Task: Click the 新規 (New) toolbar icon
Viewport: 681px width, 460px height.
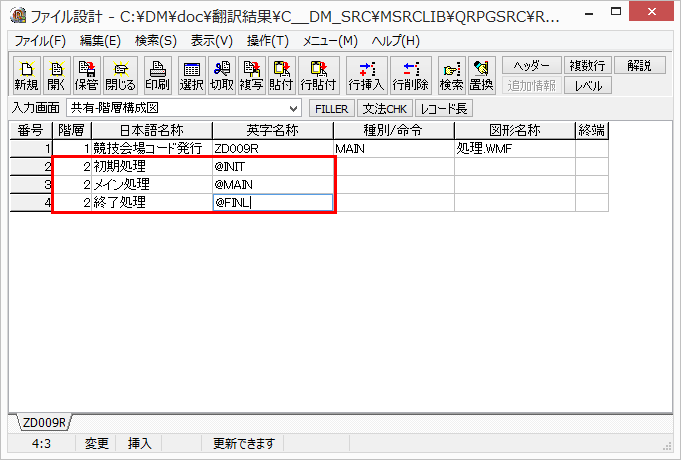Action: 26,75
